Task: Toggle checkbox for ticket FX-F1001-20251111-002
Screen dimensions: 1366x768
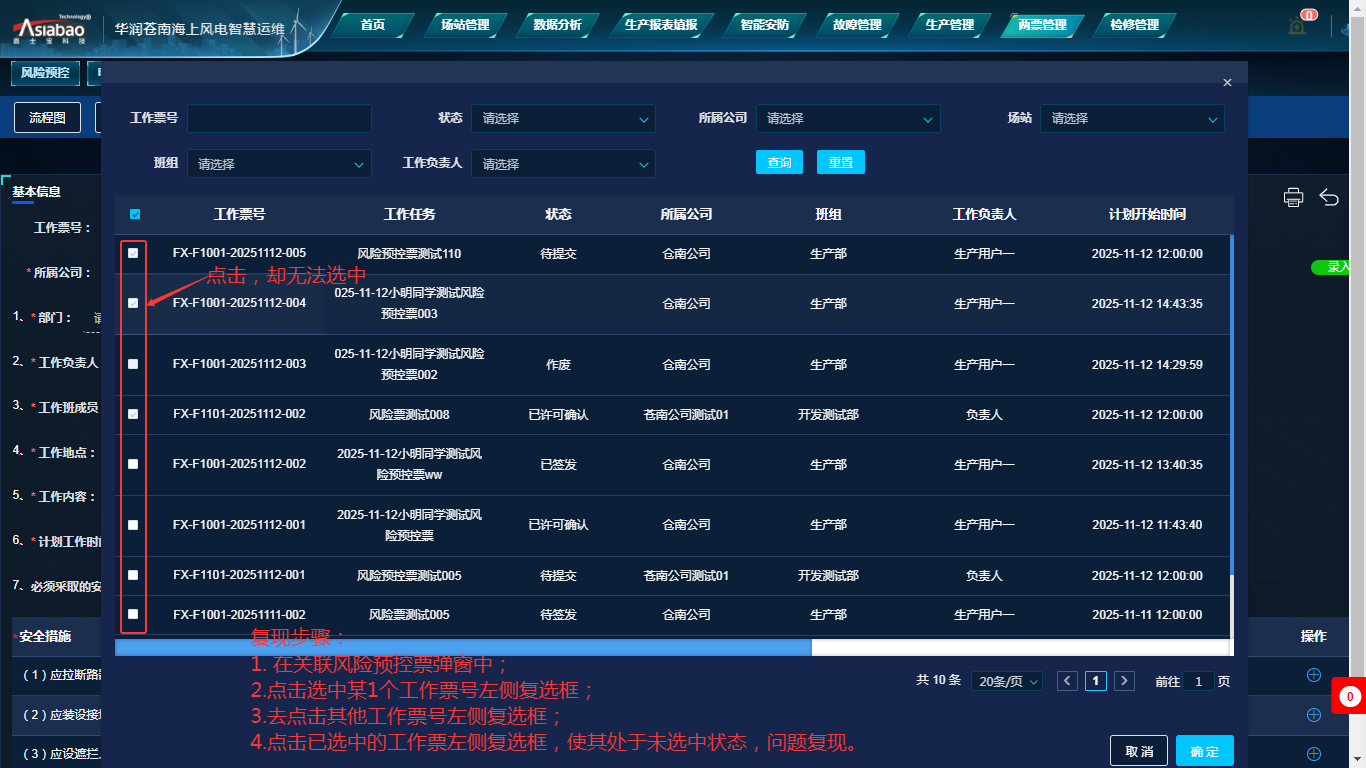Action: pyautogui.click(x=133, y=614)
